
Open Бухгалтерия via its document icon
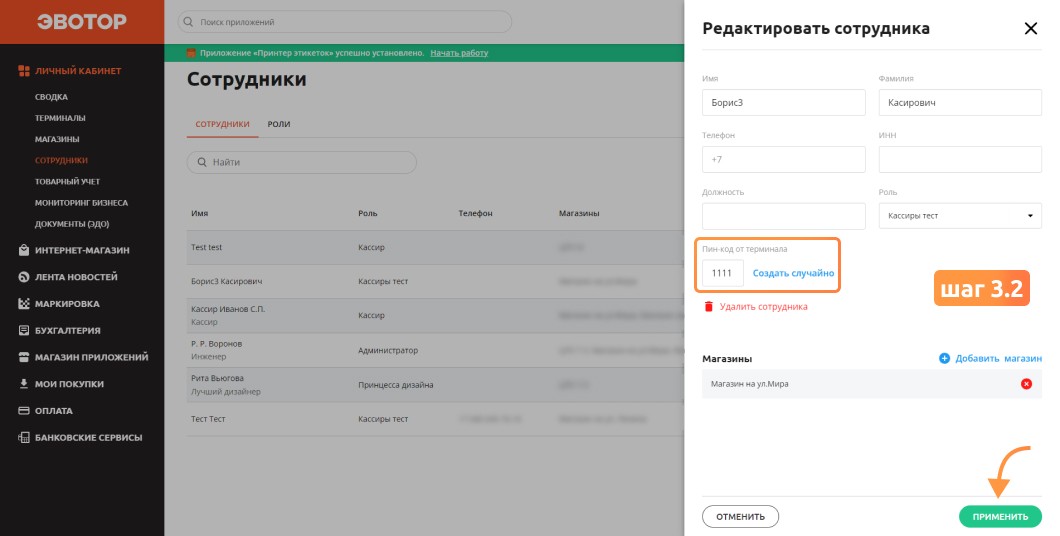coord(24,331)
